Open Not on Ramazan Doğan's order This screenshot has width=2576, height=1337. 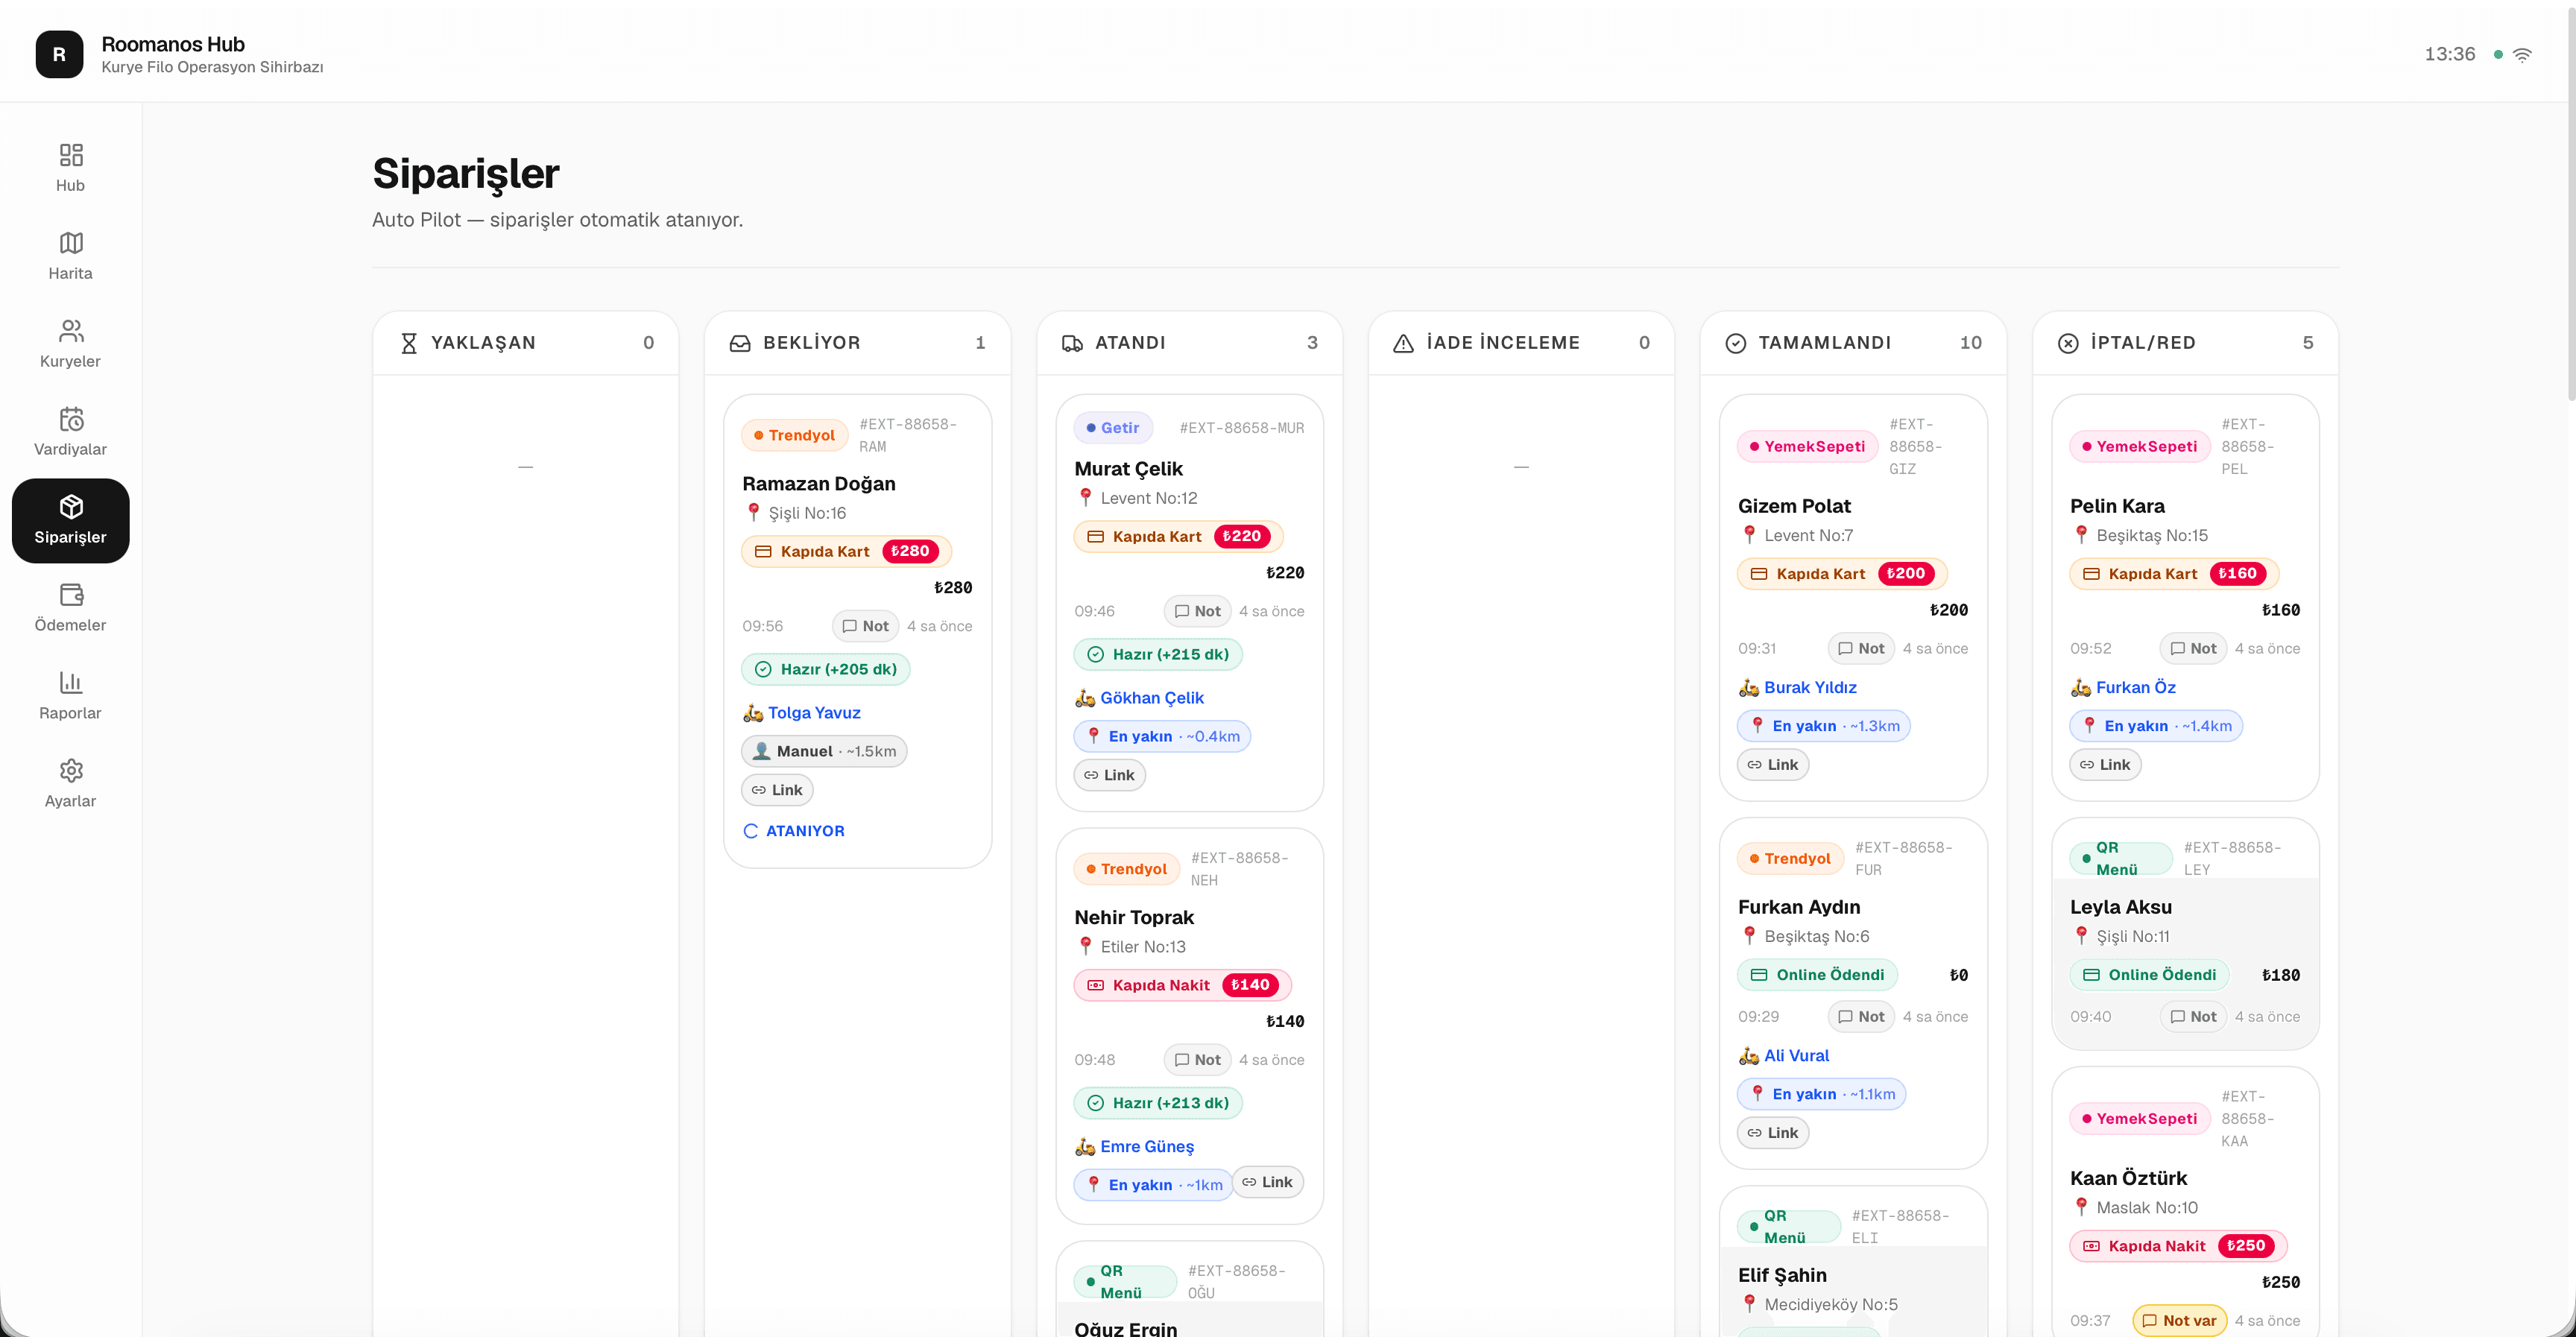click(865, 626)
